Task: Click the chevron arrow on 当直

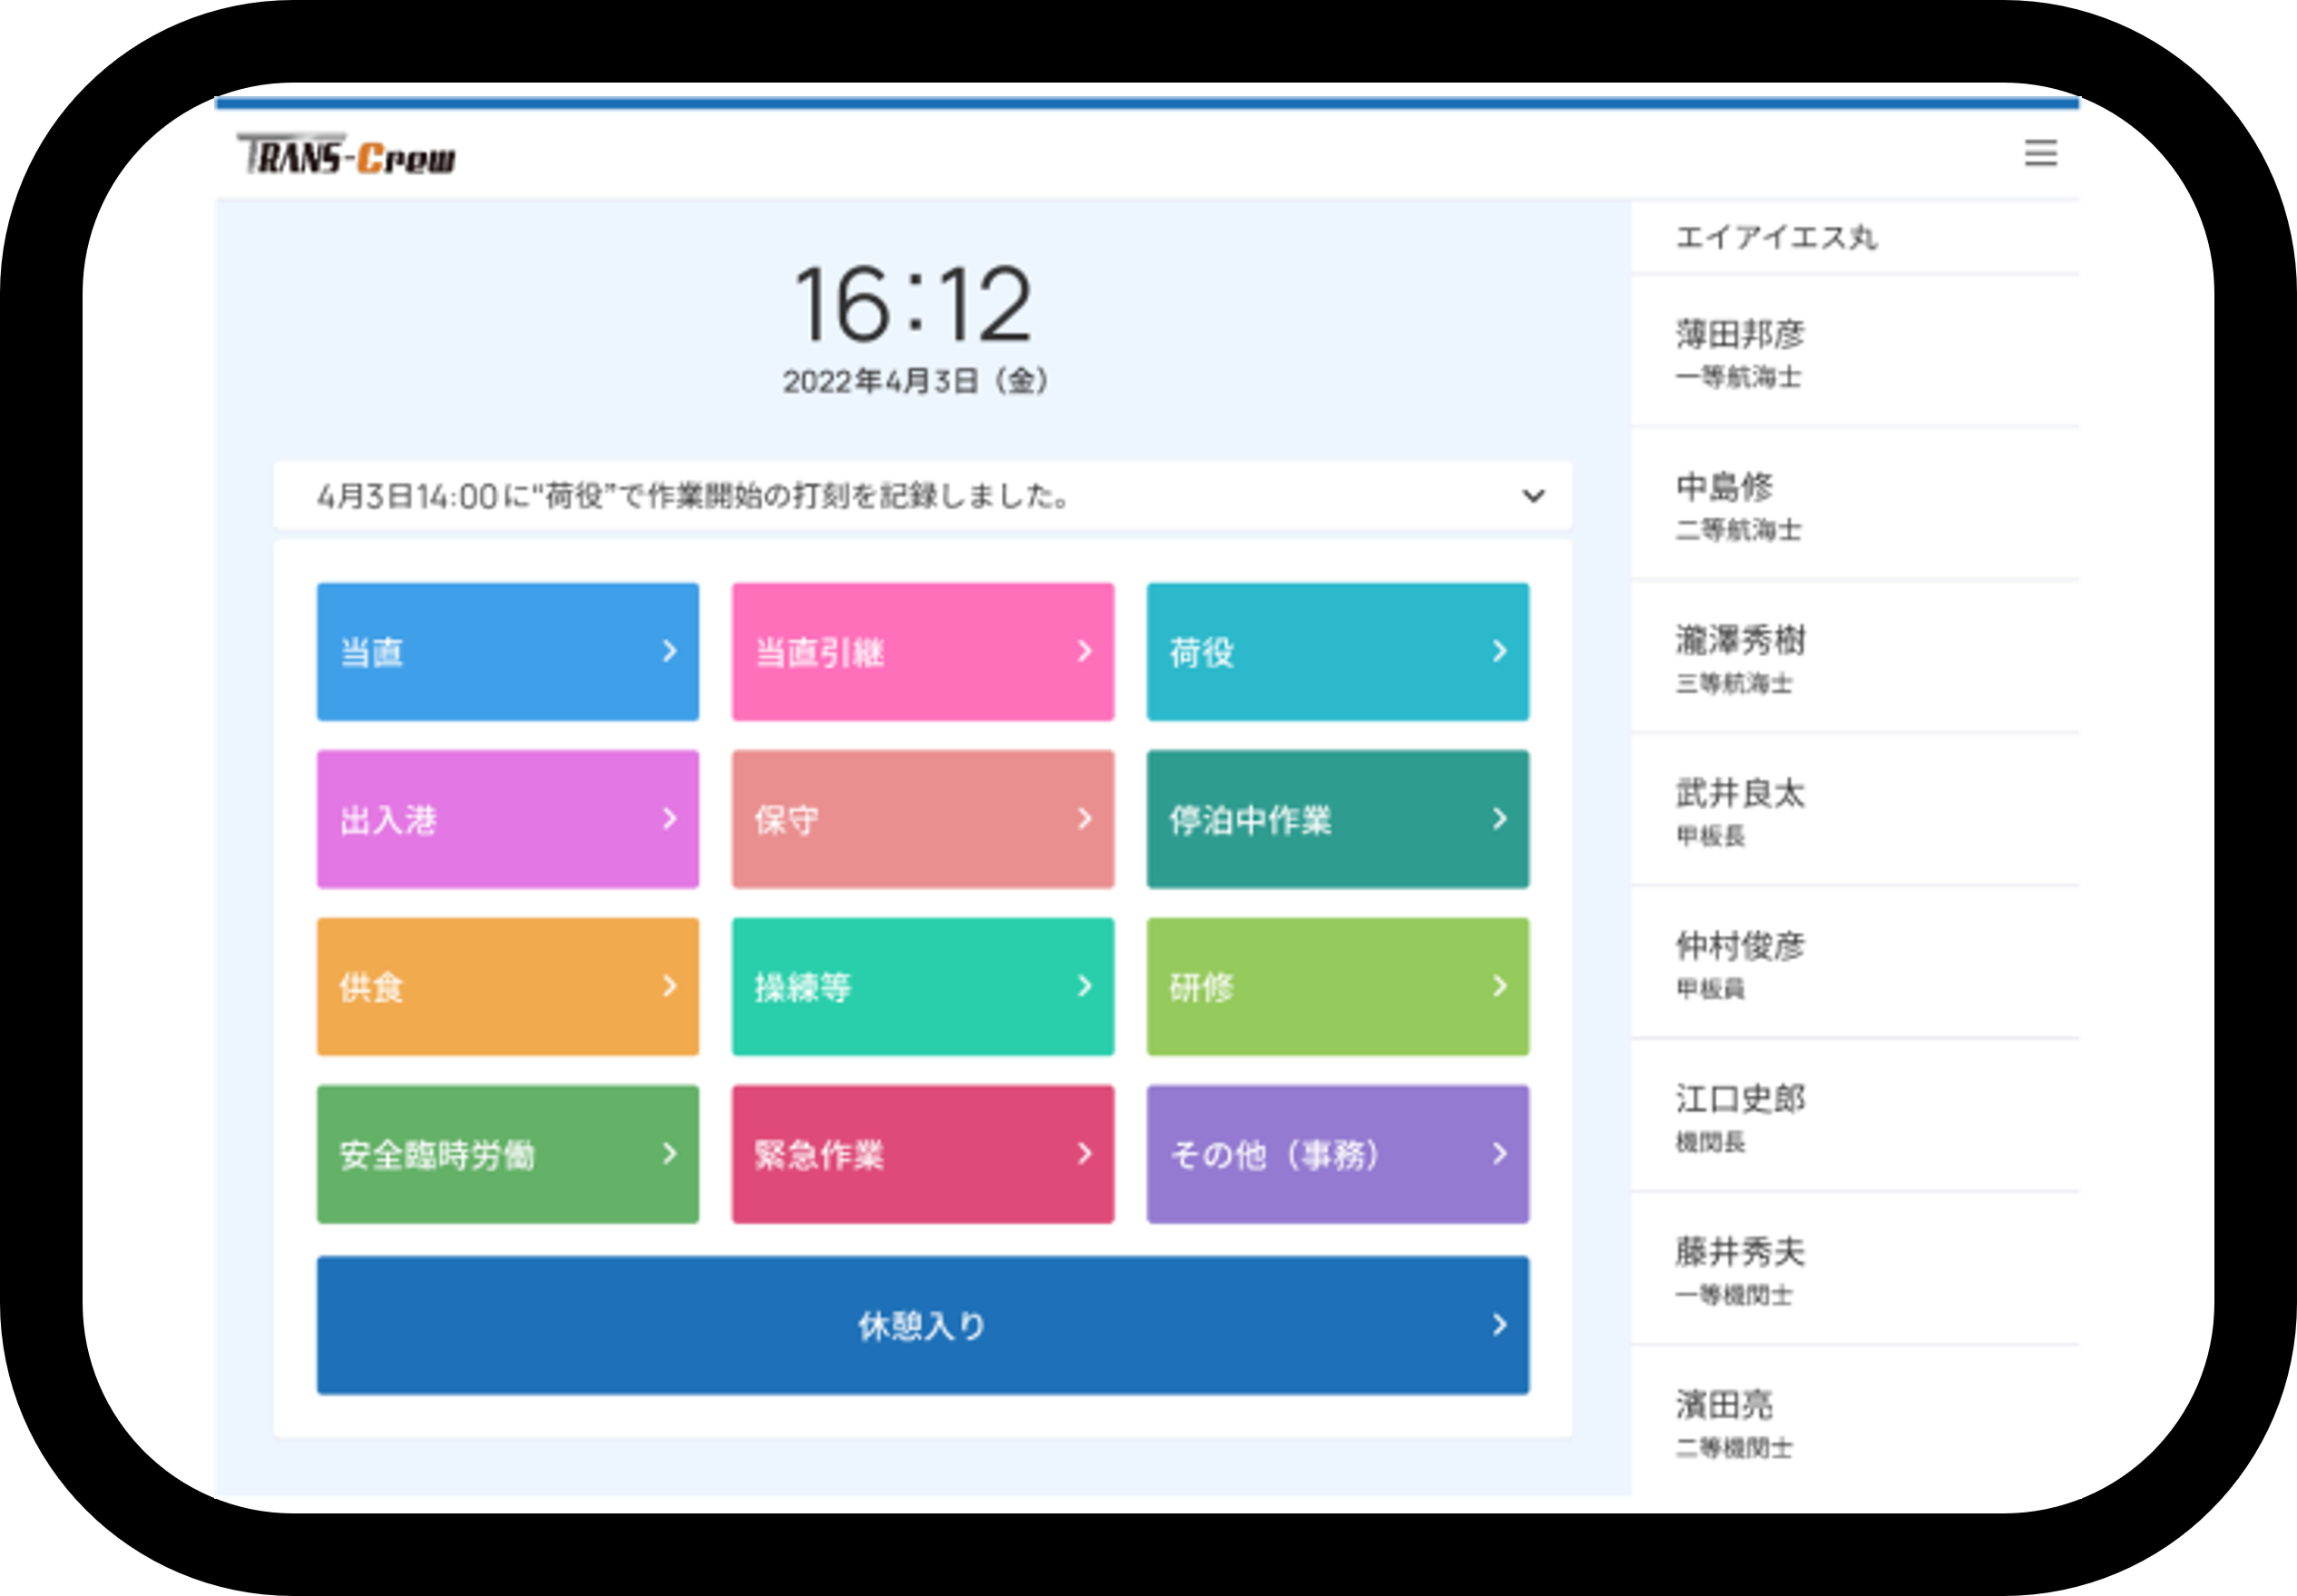Action: click(x=670, y=651)
